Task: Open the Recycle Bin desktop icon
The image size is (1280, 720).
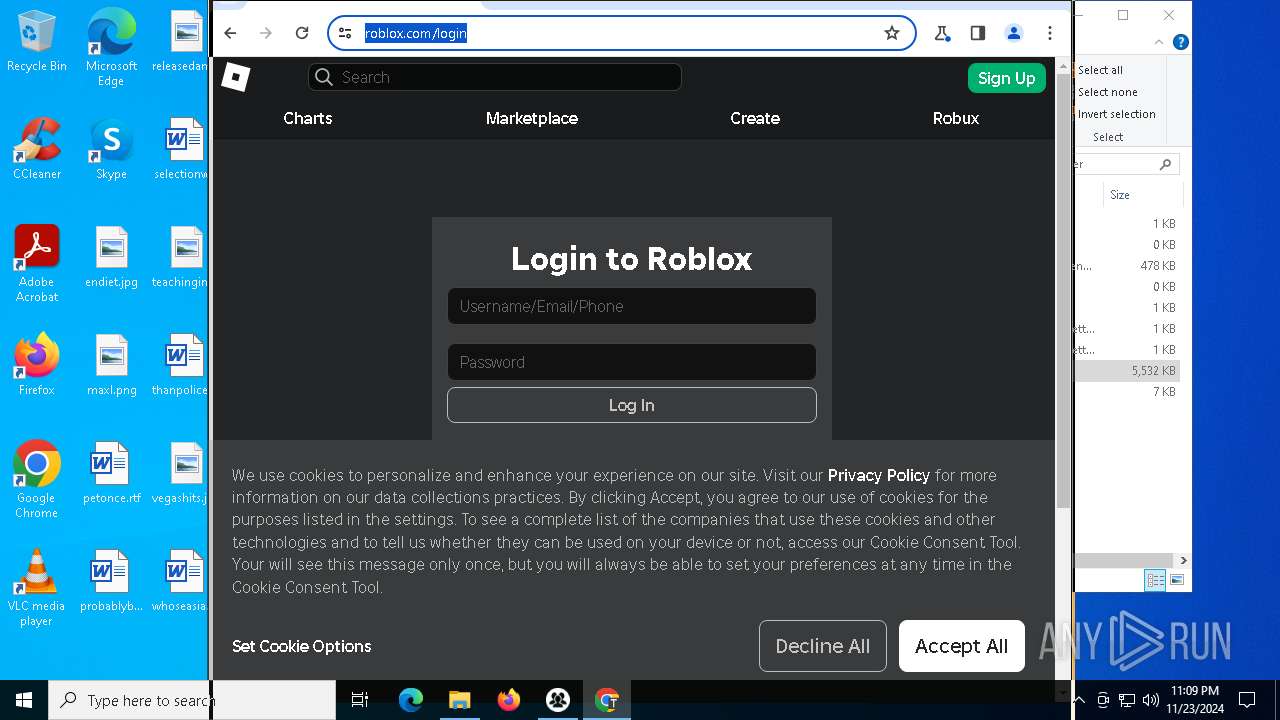Action: [37, 42]
